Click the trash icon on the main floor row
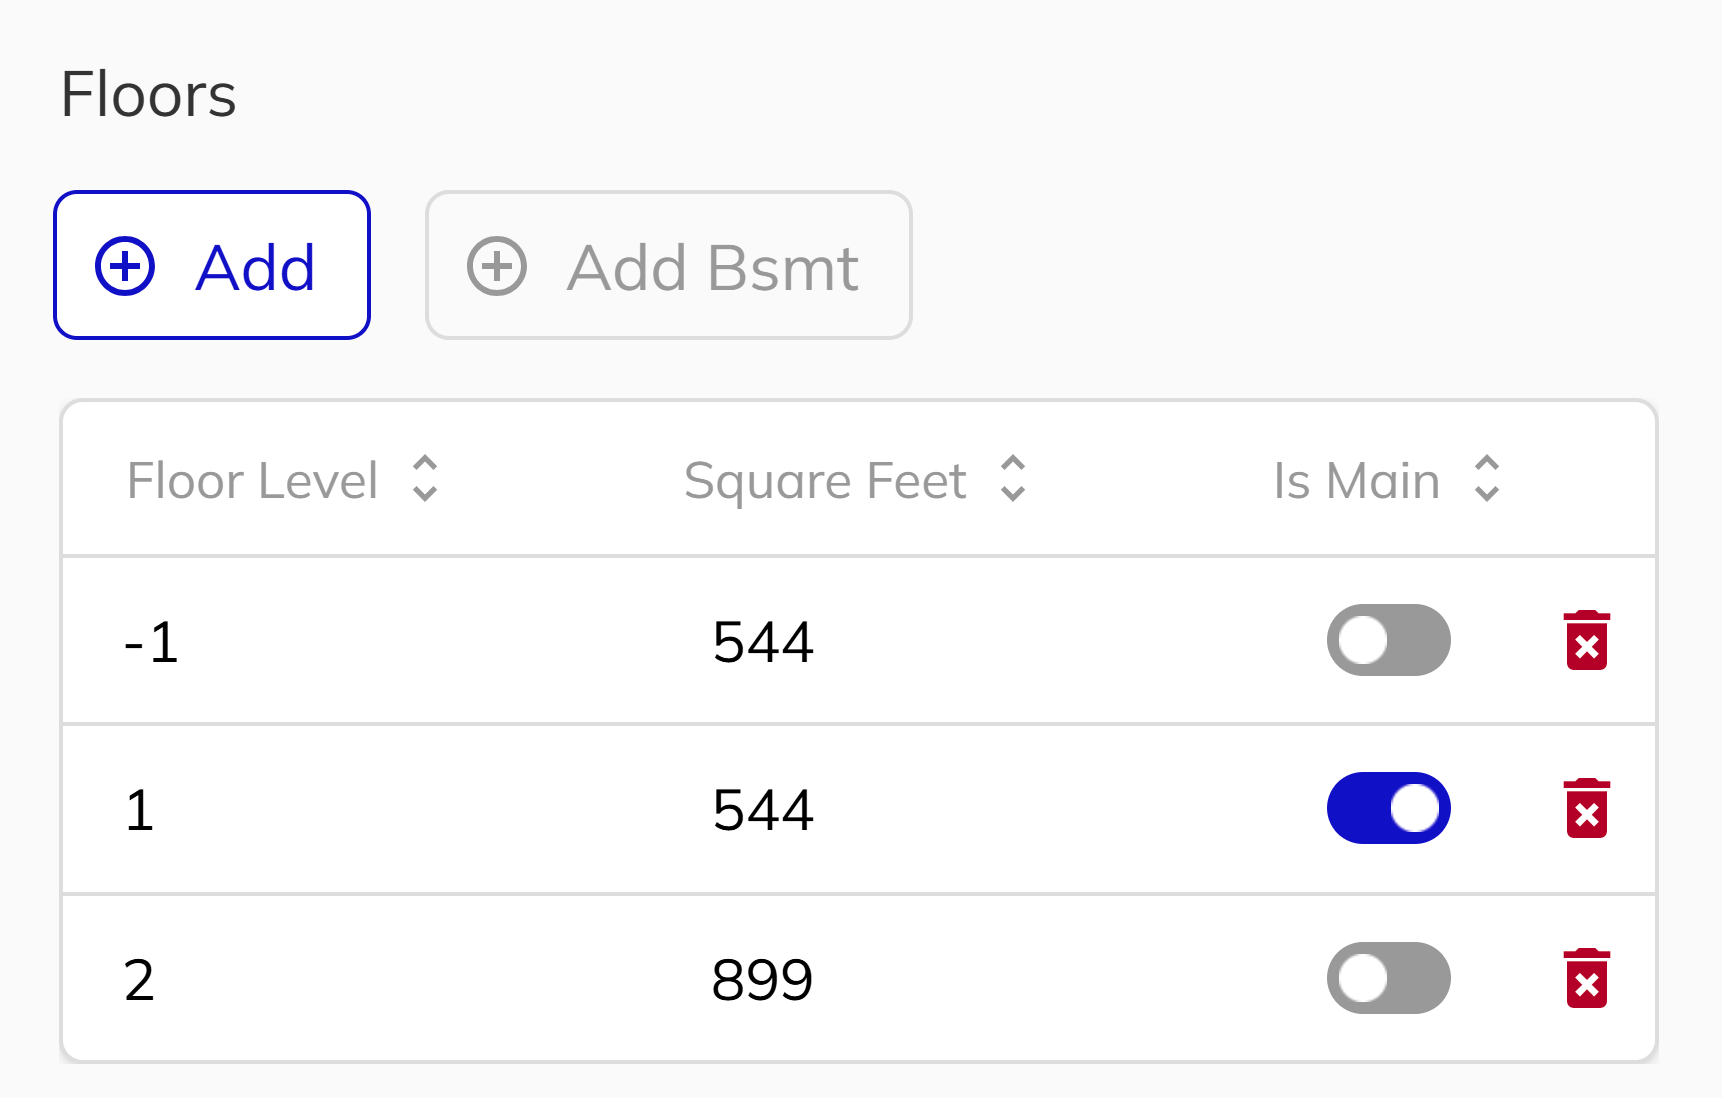This screenshot has width=1722, height=1098. coord(1588,808)
